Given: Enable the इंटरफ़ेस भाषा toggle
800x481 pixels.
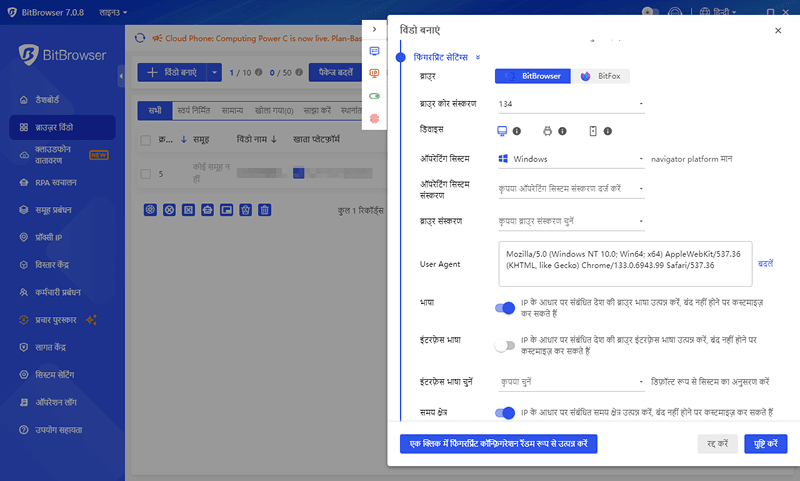Looking at the screenshot, I should click(505, 346).
